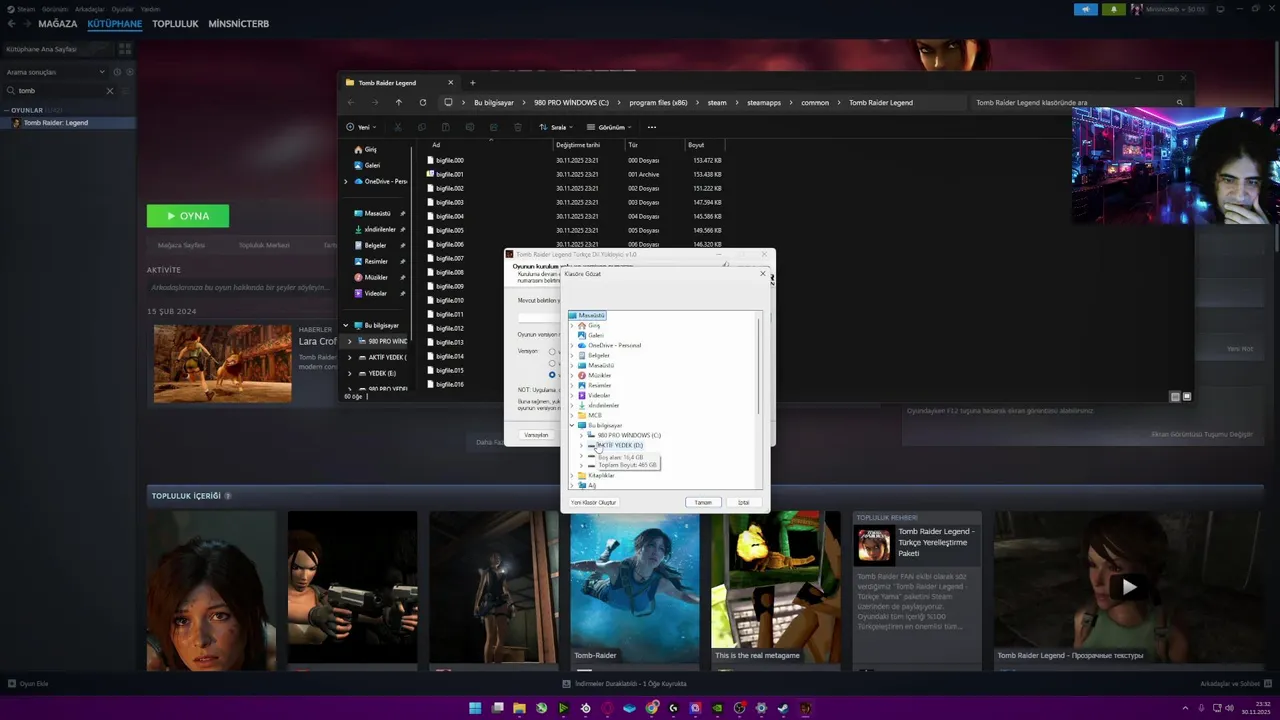The width and height of the screenshot is (1280, 720).
Task: Refresh the File Explorer folder view
Action: pos(422,102)
